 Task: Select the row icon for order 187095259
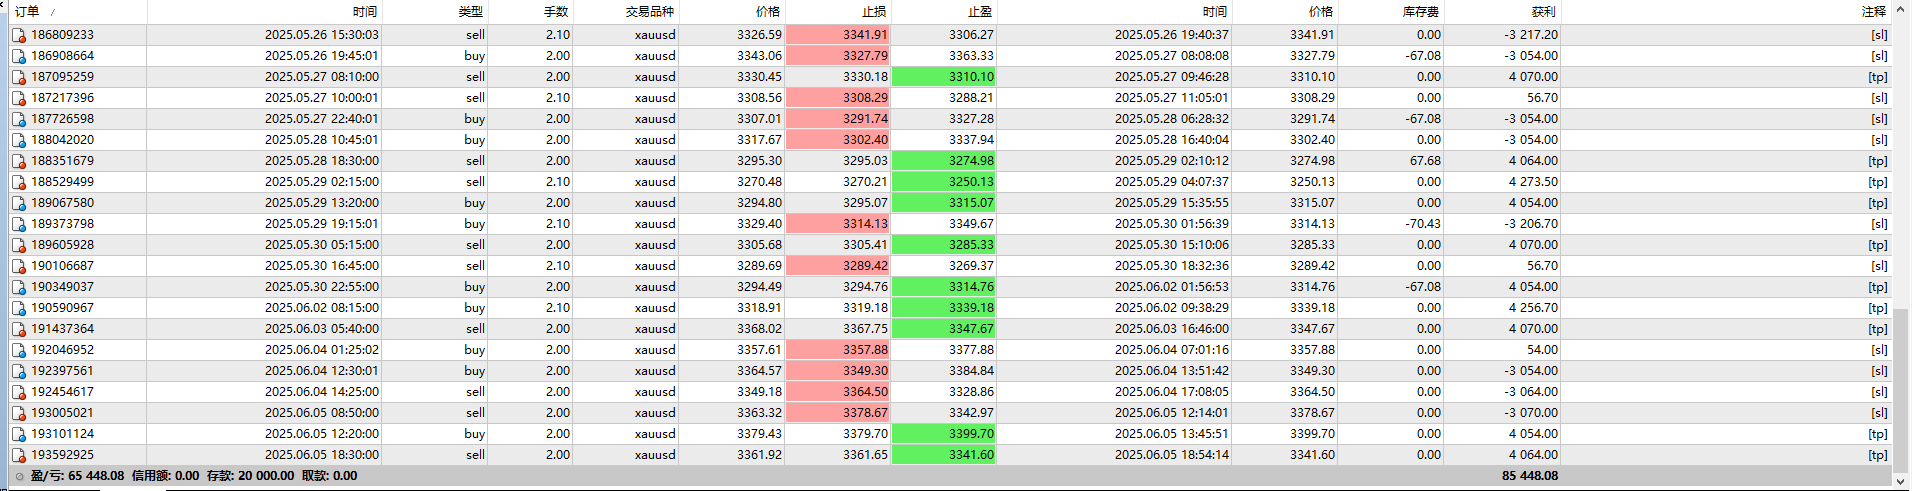tap(19, 77)
